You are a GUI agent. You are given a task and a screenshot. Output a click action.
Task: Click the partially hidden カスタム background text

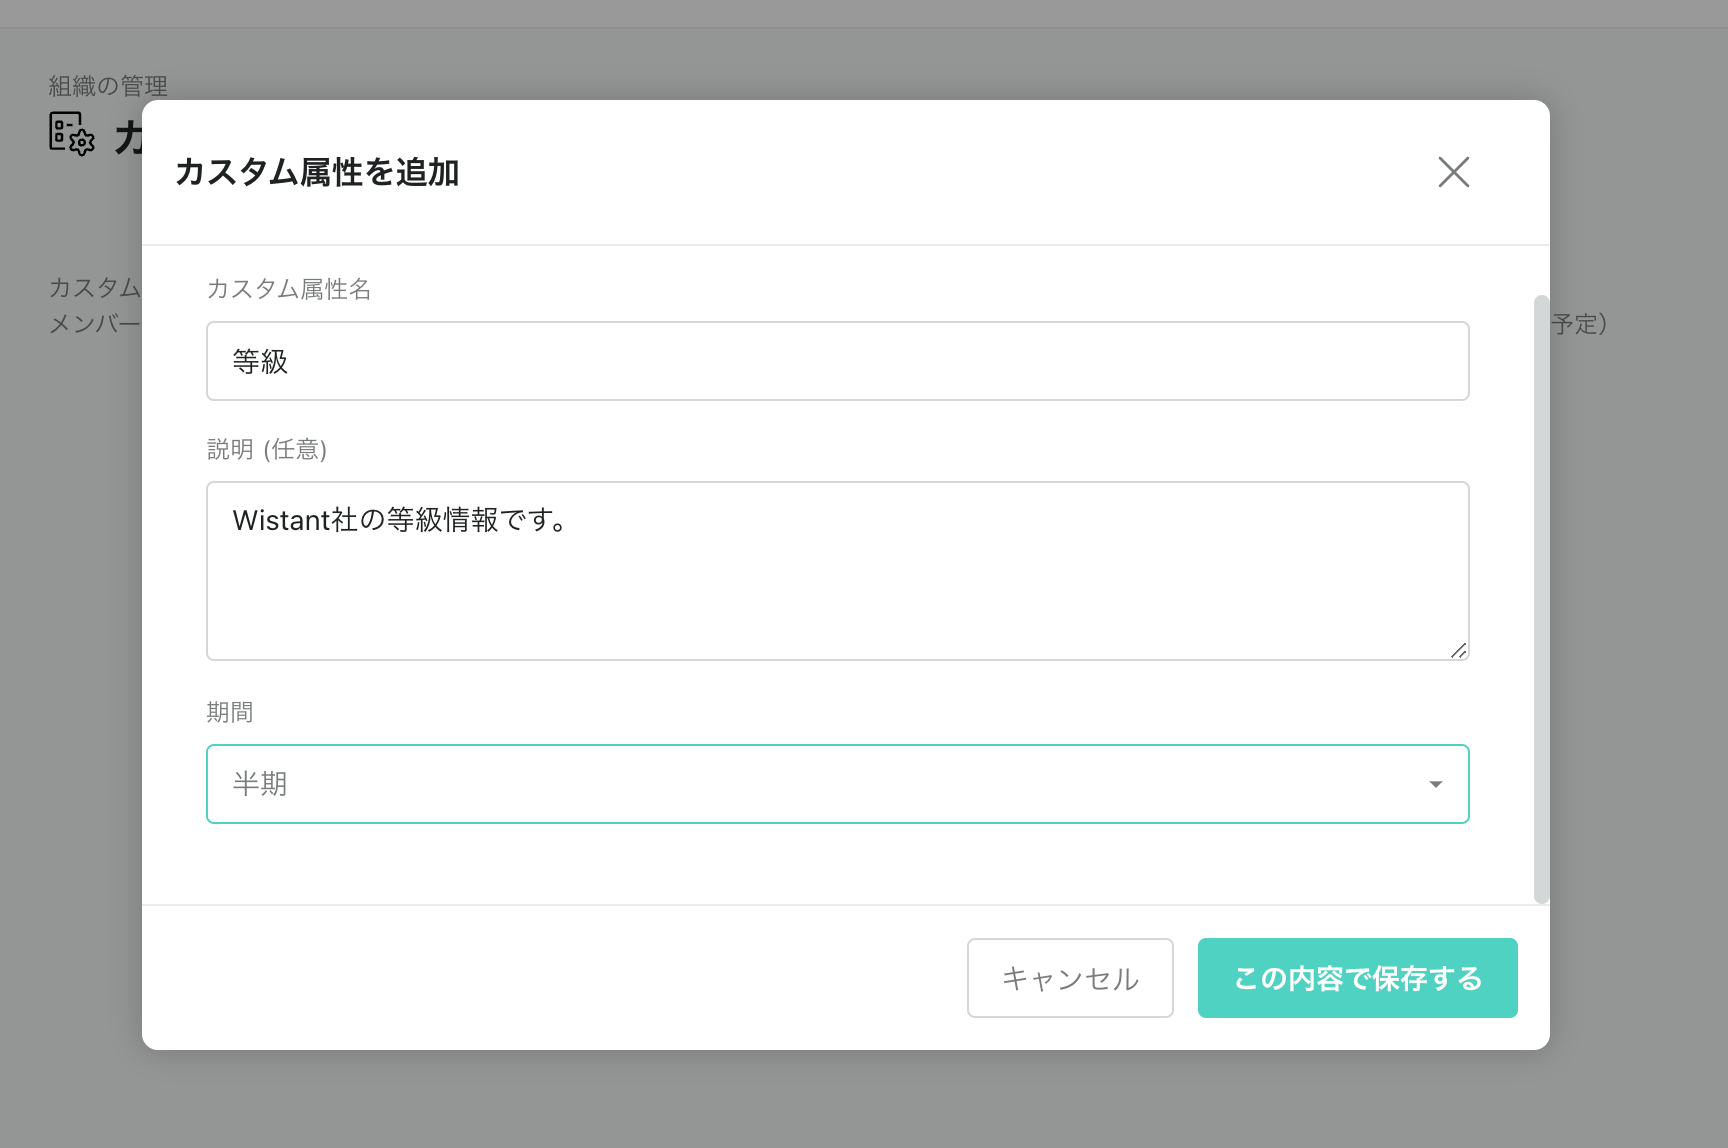tap(94, 288)
